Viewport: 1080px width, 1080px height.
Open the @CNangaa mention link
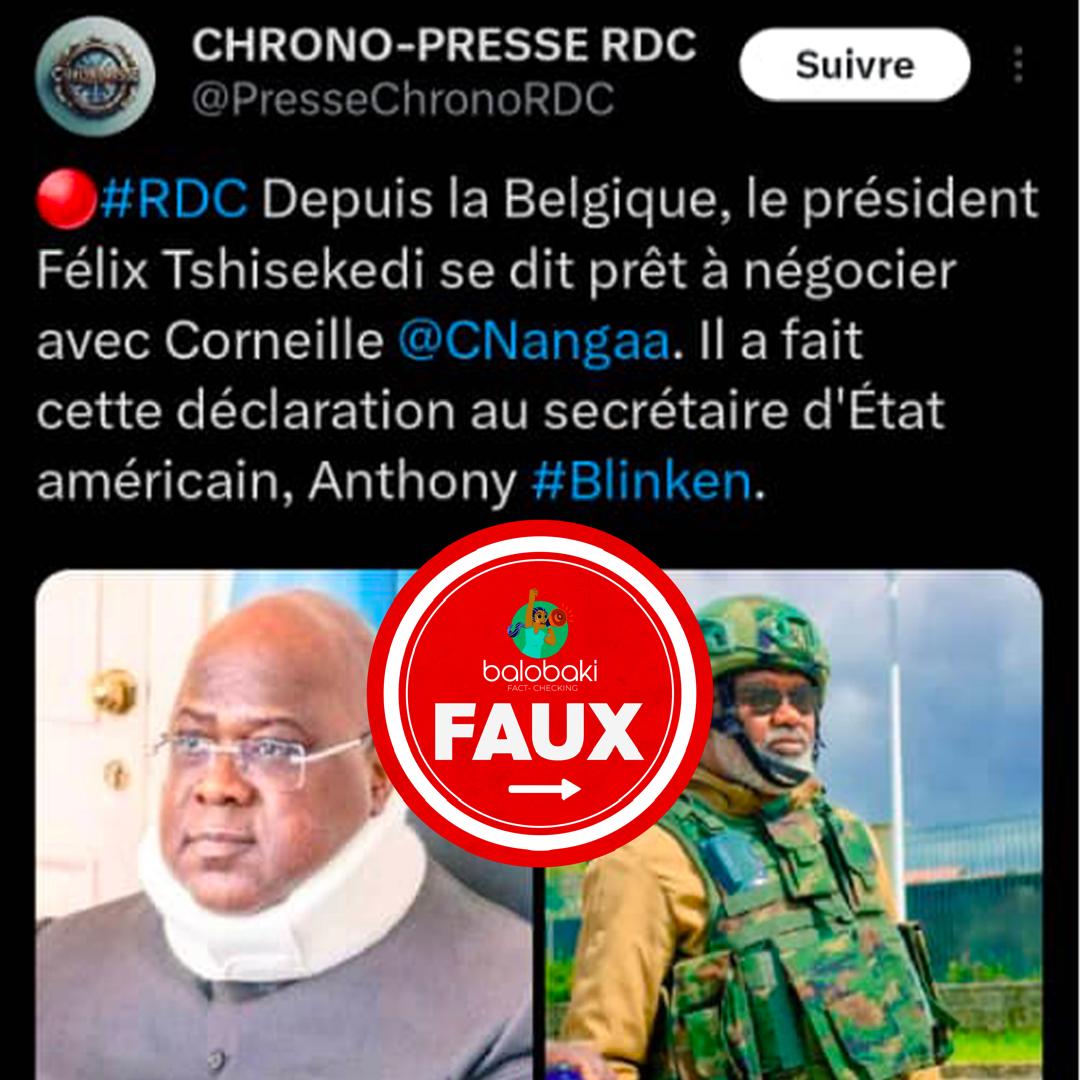coord(534,342)
